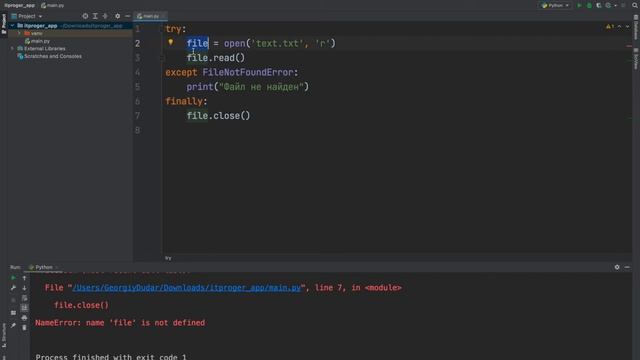This screenshot has width=640, height=360.
Task: Expand the External Libraries node arrow
Action: point(13,48)
